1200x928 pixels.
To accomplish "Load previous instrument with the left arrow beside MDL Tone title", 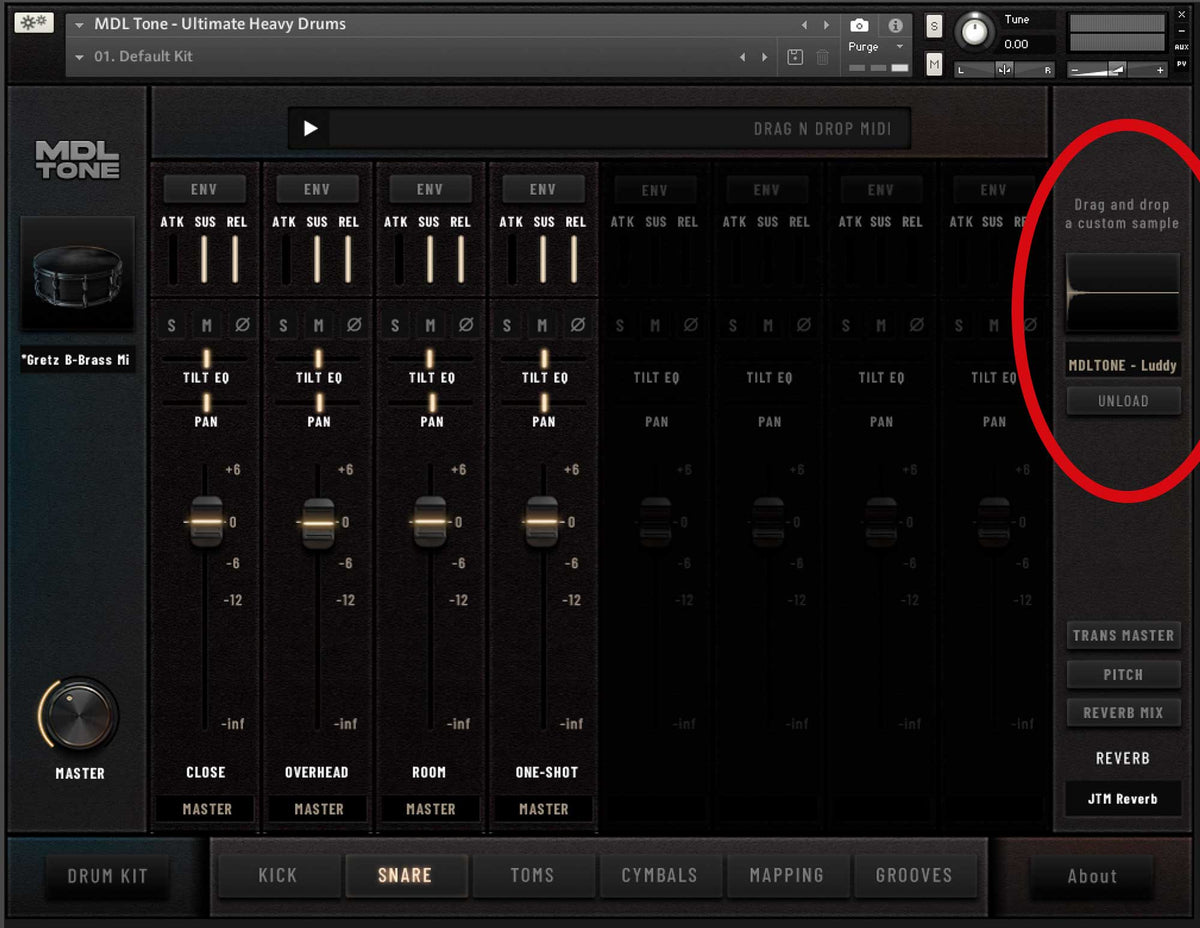I will 804,25.
